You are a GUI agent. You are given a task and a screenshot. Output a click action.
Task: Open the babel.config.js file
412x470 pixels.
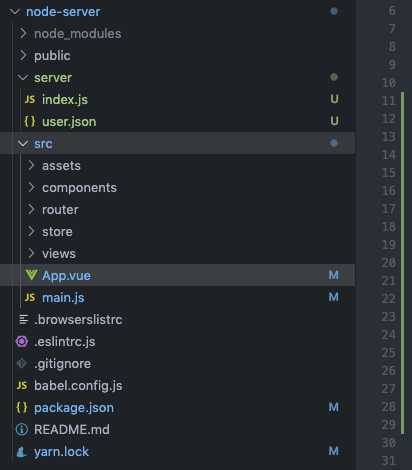point(78,386)
